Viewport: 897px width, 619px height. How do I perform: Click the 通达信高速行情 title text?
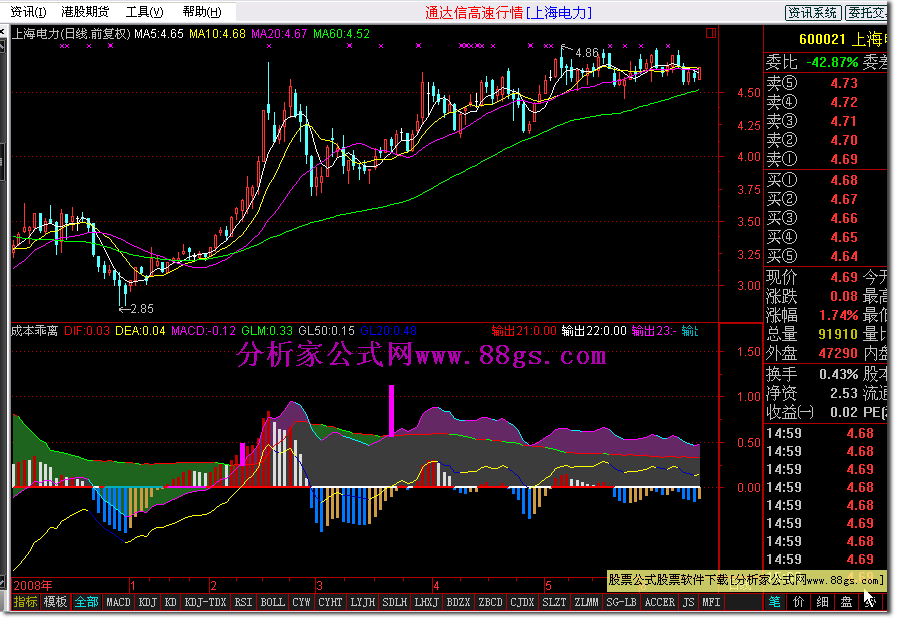[x=474, y=13]
